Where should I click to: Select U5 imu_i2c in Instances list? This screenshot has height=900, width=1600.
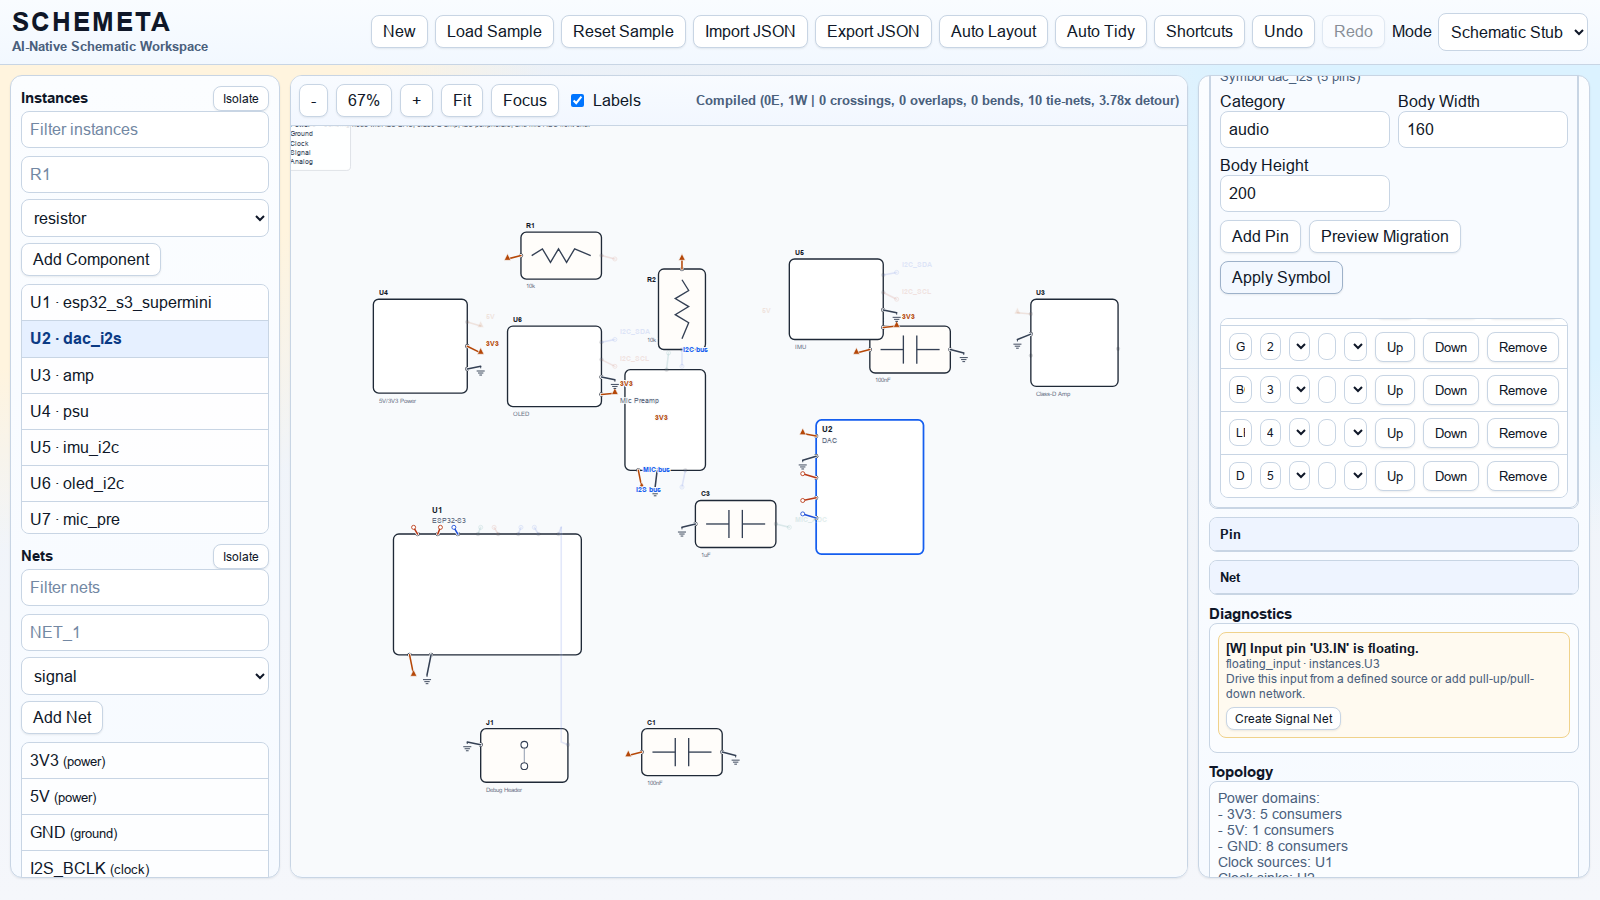click(x=145, y=447)
